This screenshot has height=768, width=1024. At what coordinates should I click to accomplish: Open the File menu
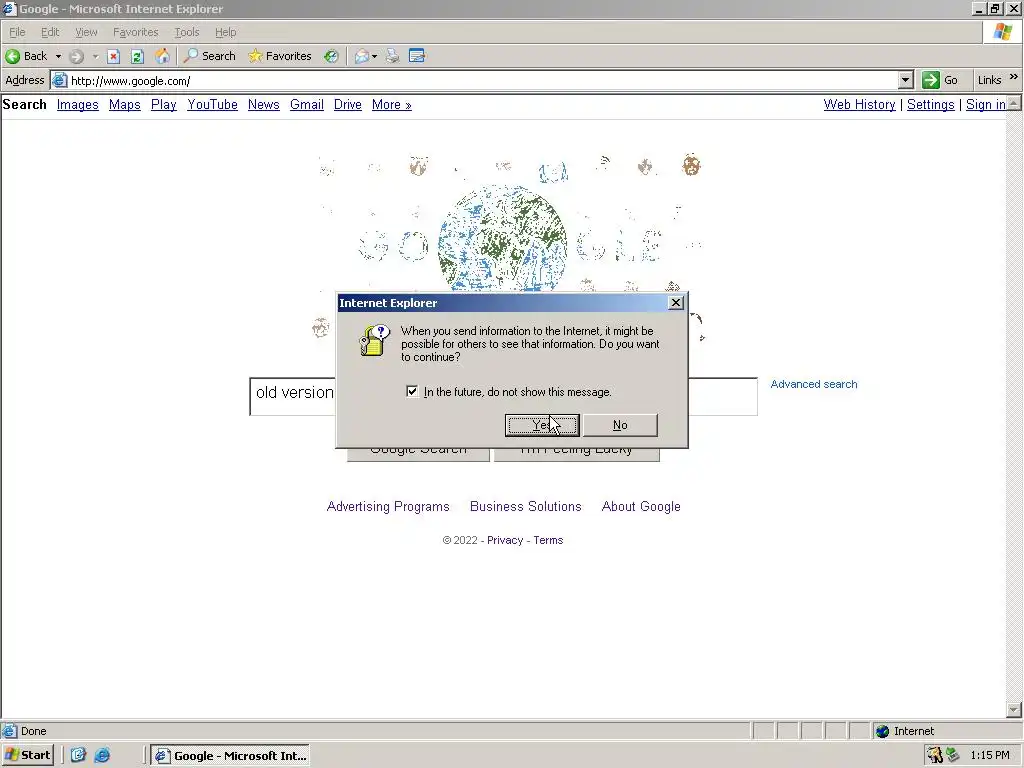pyautogui.click(x=17, y=32)
